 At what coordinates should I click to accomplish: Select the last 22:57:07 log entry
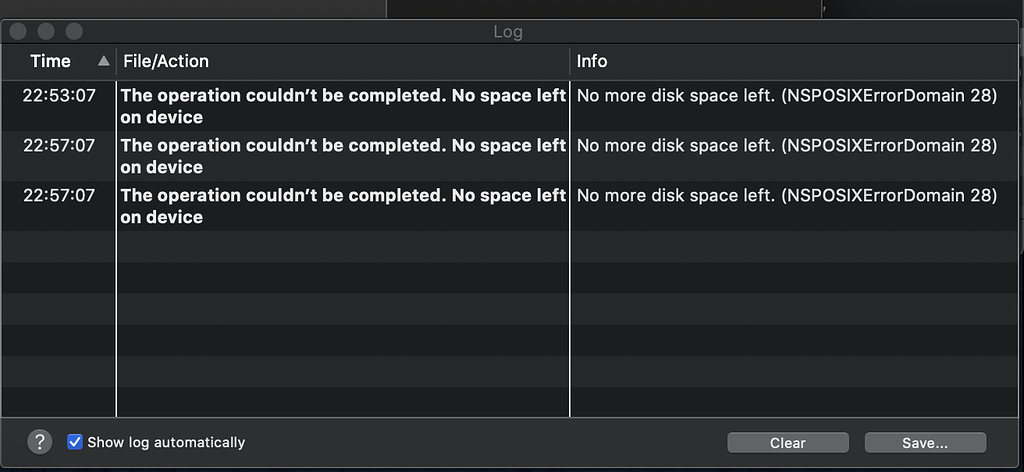point(59,195)
